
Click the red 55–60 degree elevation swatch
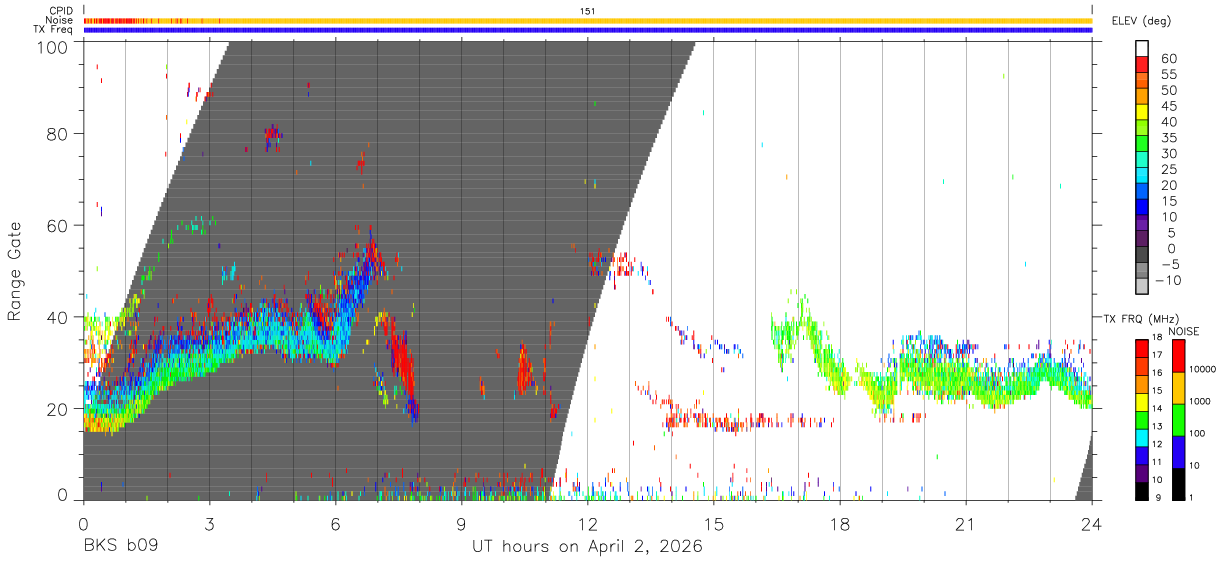click(1142, 66)
